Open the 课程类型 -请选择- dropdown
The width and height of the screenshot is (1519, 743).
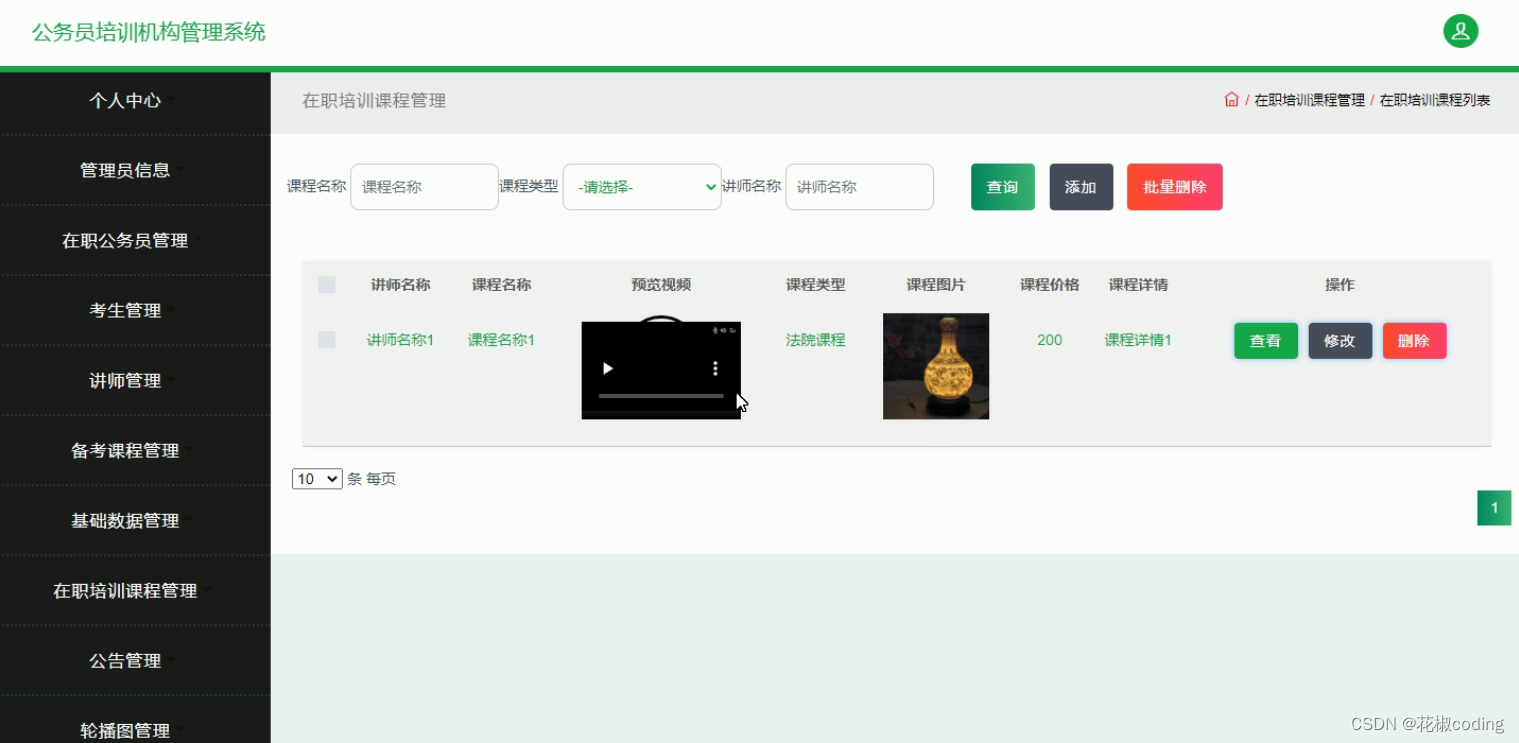[x=641, y=187]
